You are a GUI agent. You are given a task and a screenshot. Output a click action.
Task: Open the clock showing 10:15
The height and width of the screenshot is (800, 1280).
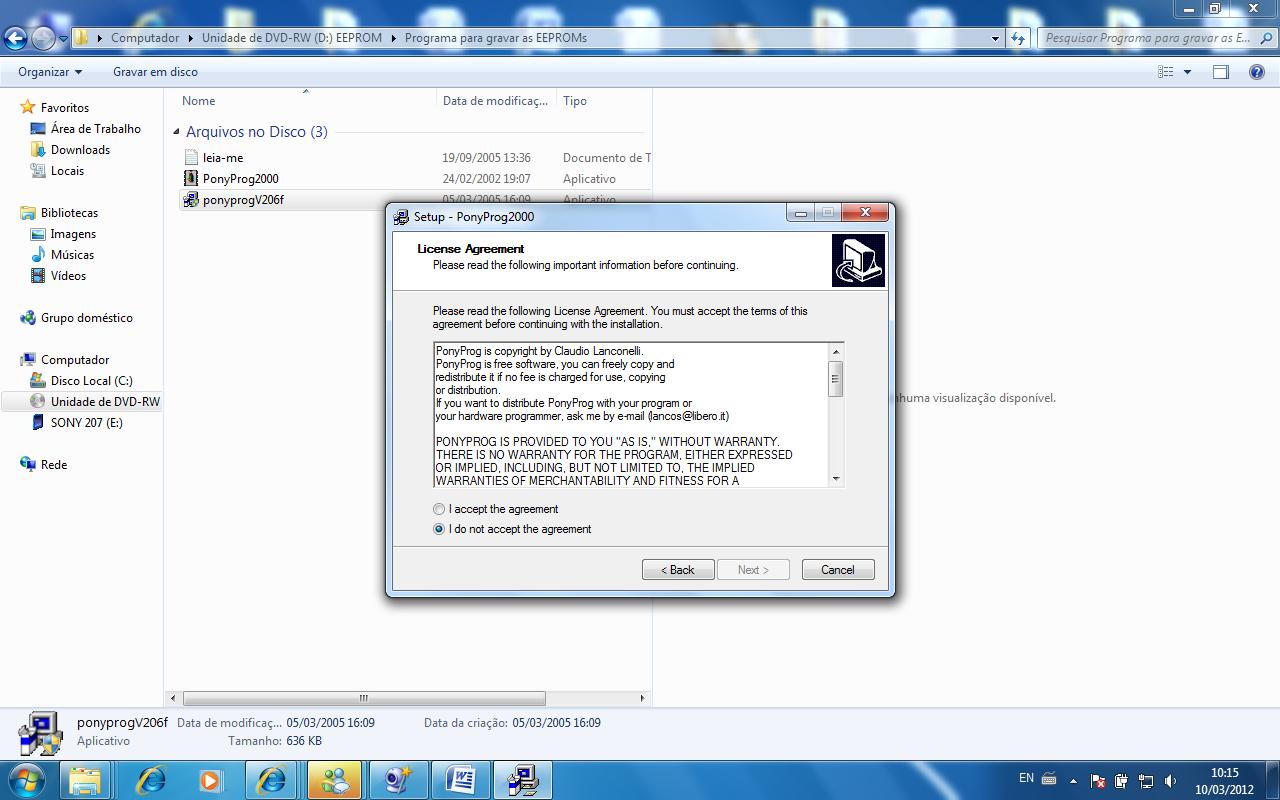(1225, 780)
